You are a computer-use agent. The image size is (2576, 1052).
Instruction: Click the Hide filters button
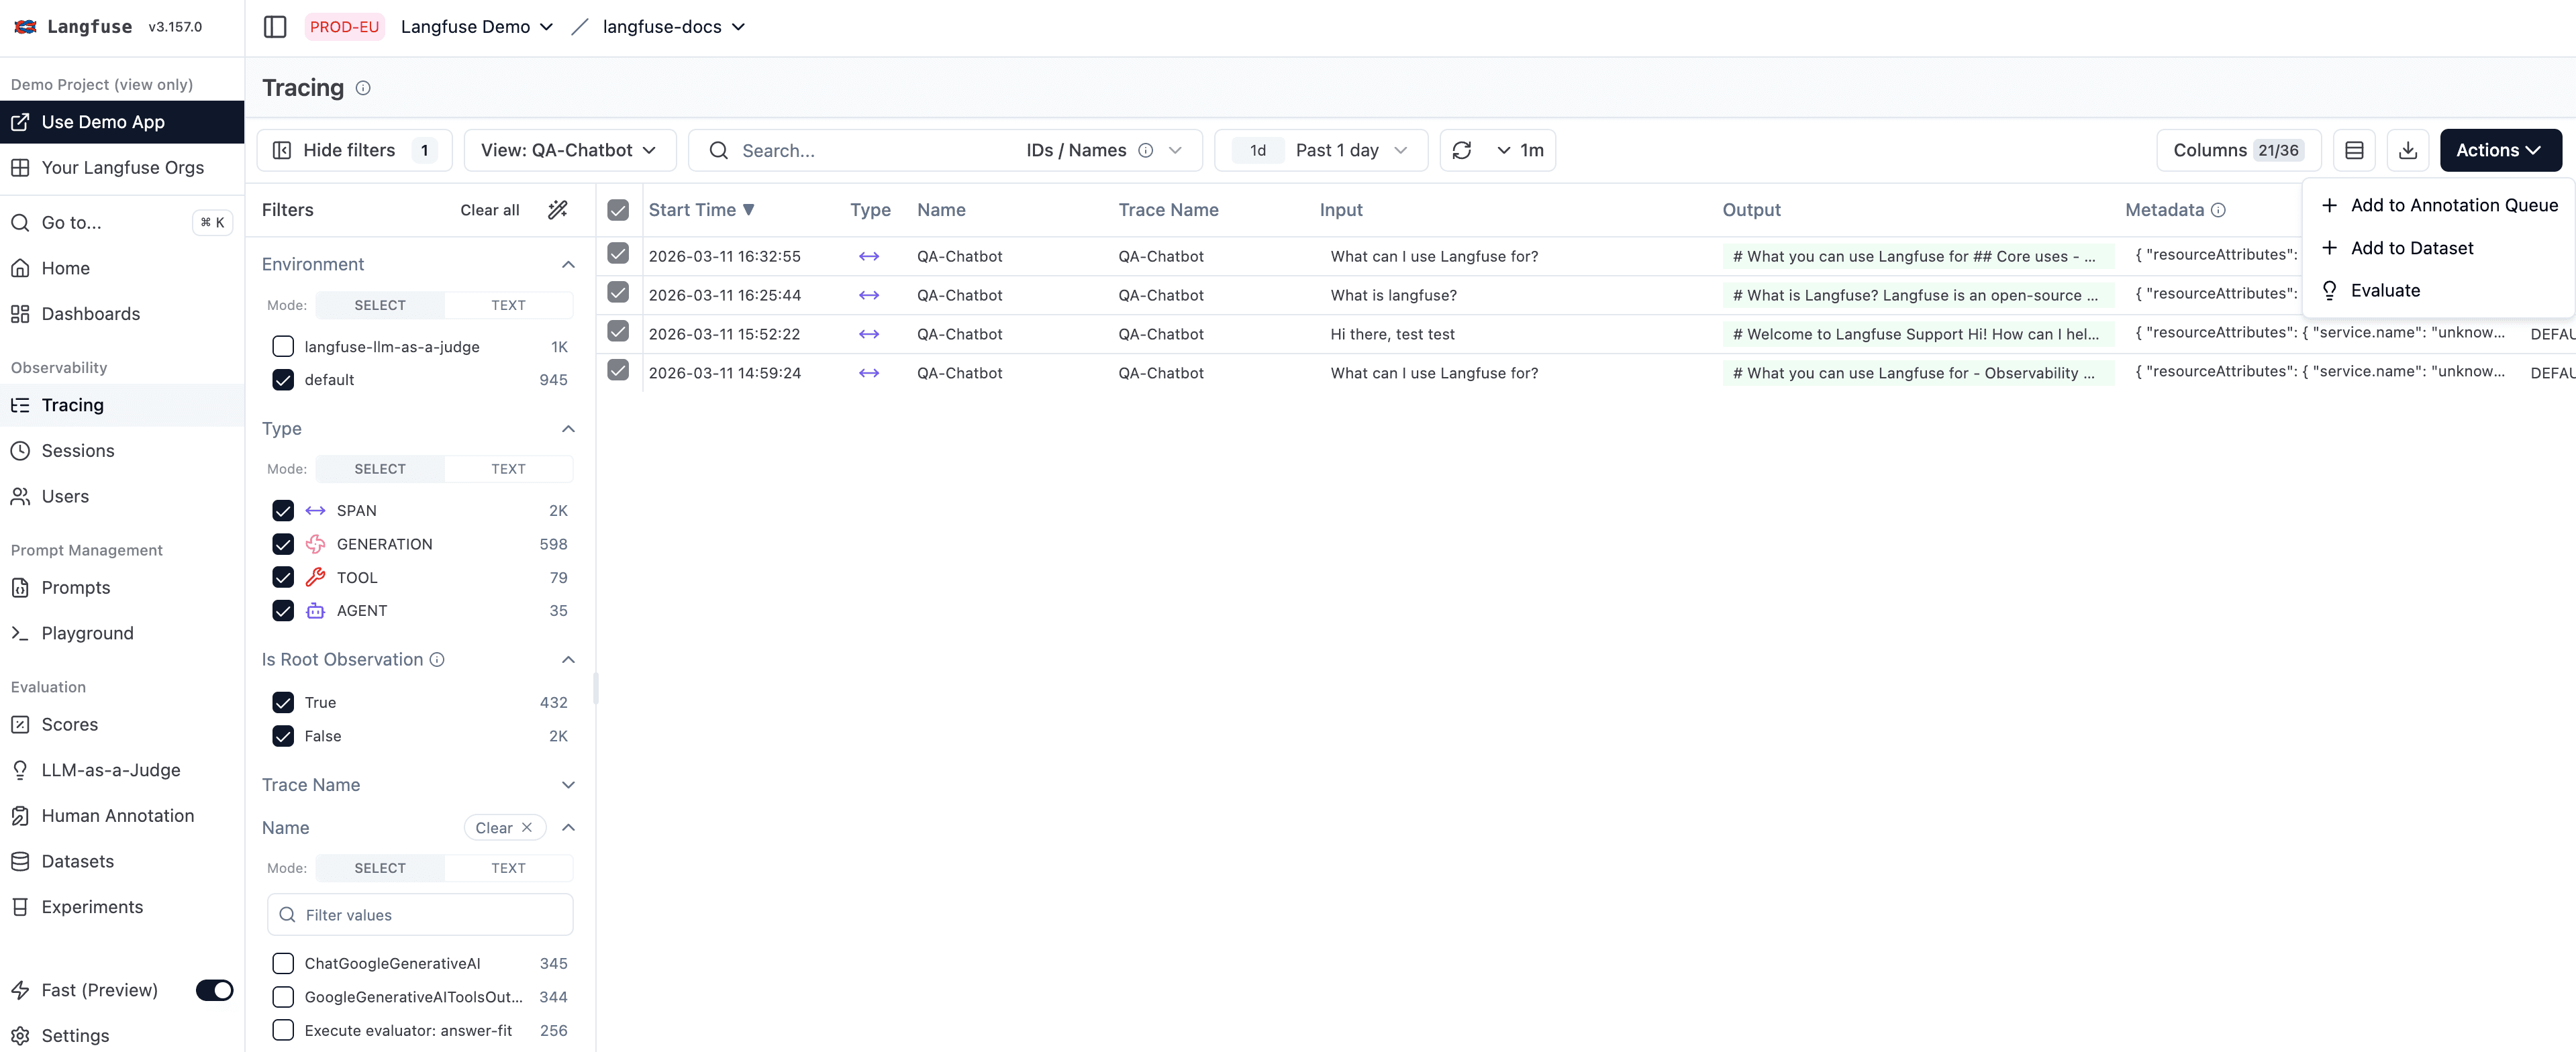click(350, 150)
